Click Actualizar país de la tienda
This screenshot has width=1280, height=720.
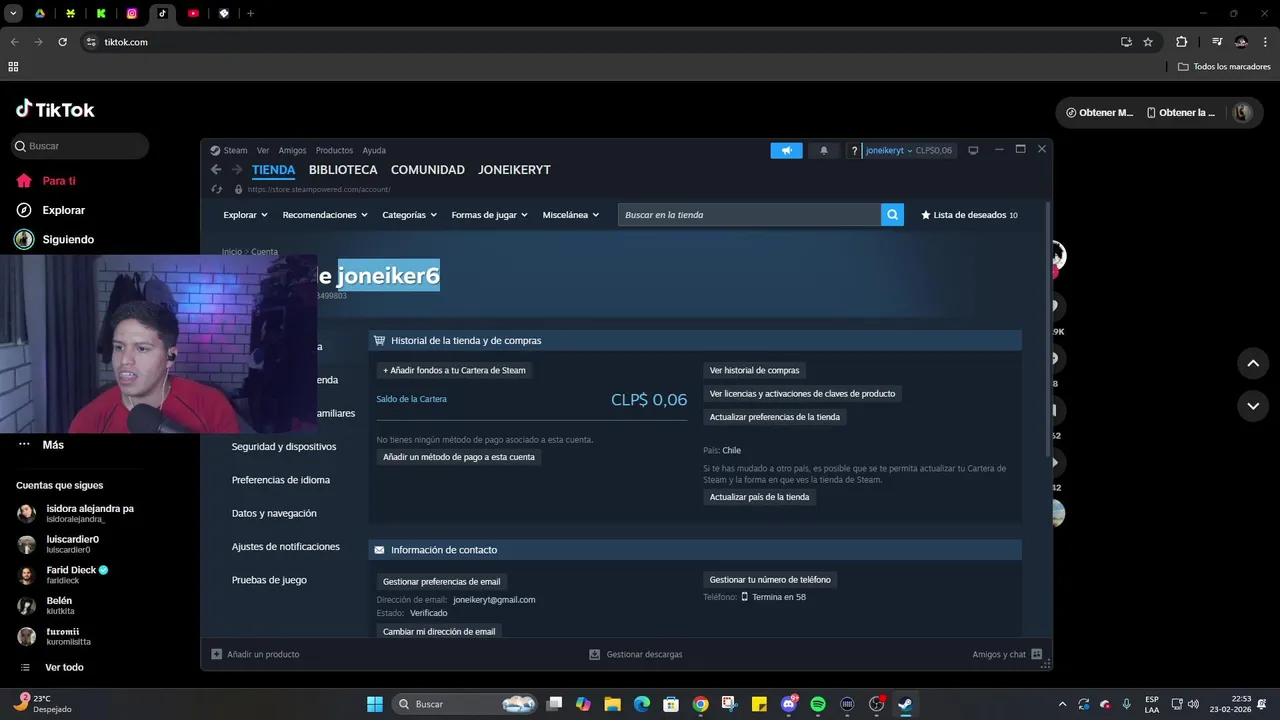pyautogui.click(x=760, y=497)
